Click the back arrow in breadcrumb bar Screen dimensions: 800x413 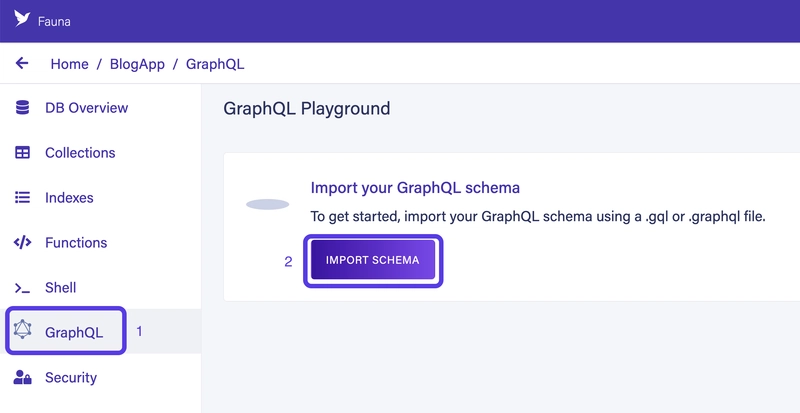pyautogui.click(x=22, y=63)
